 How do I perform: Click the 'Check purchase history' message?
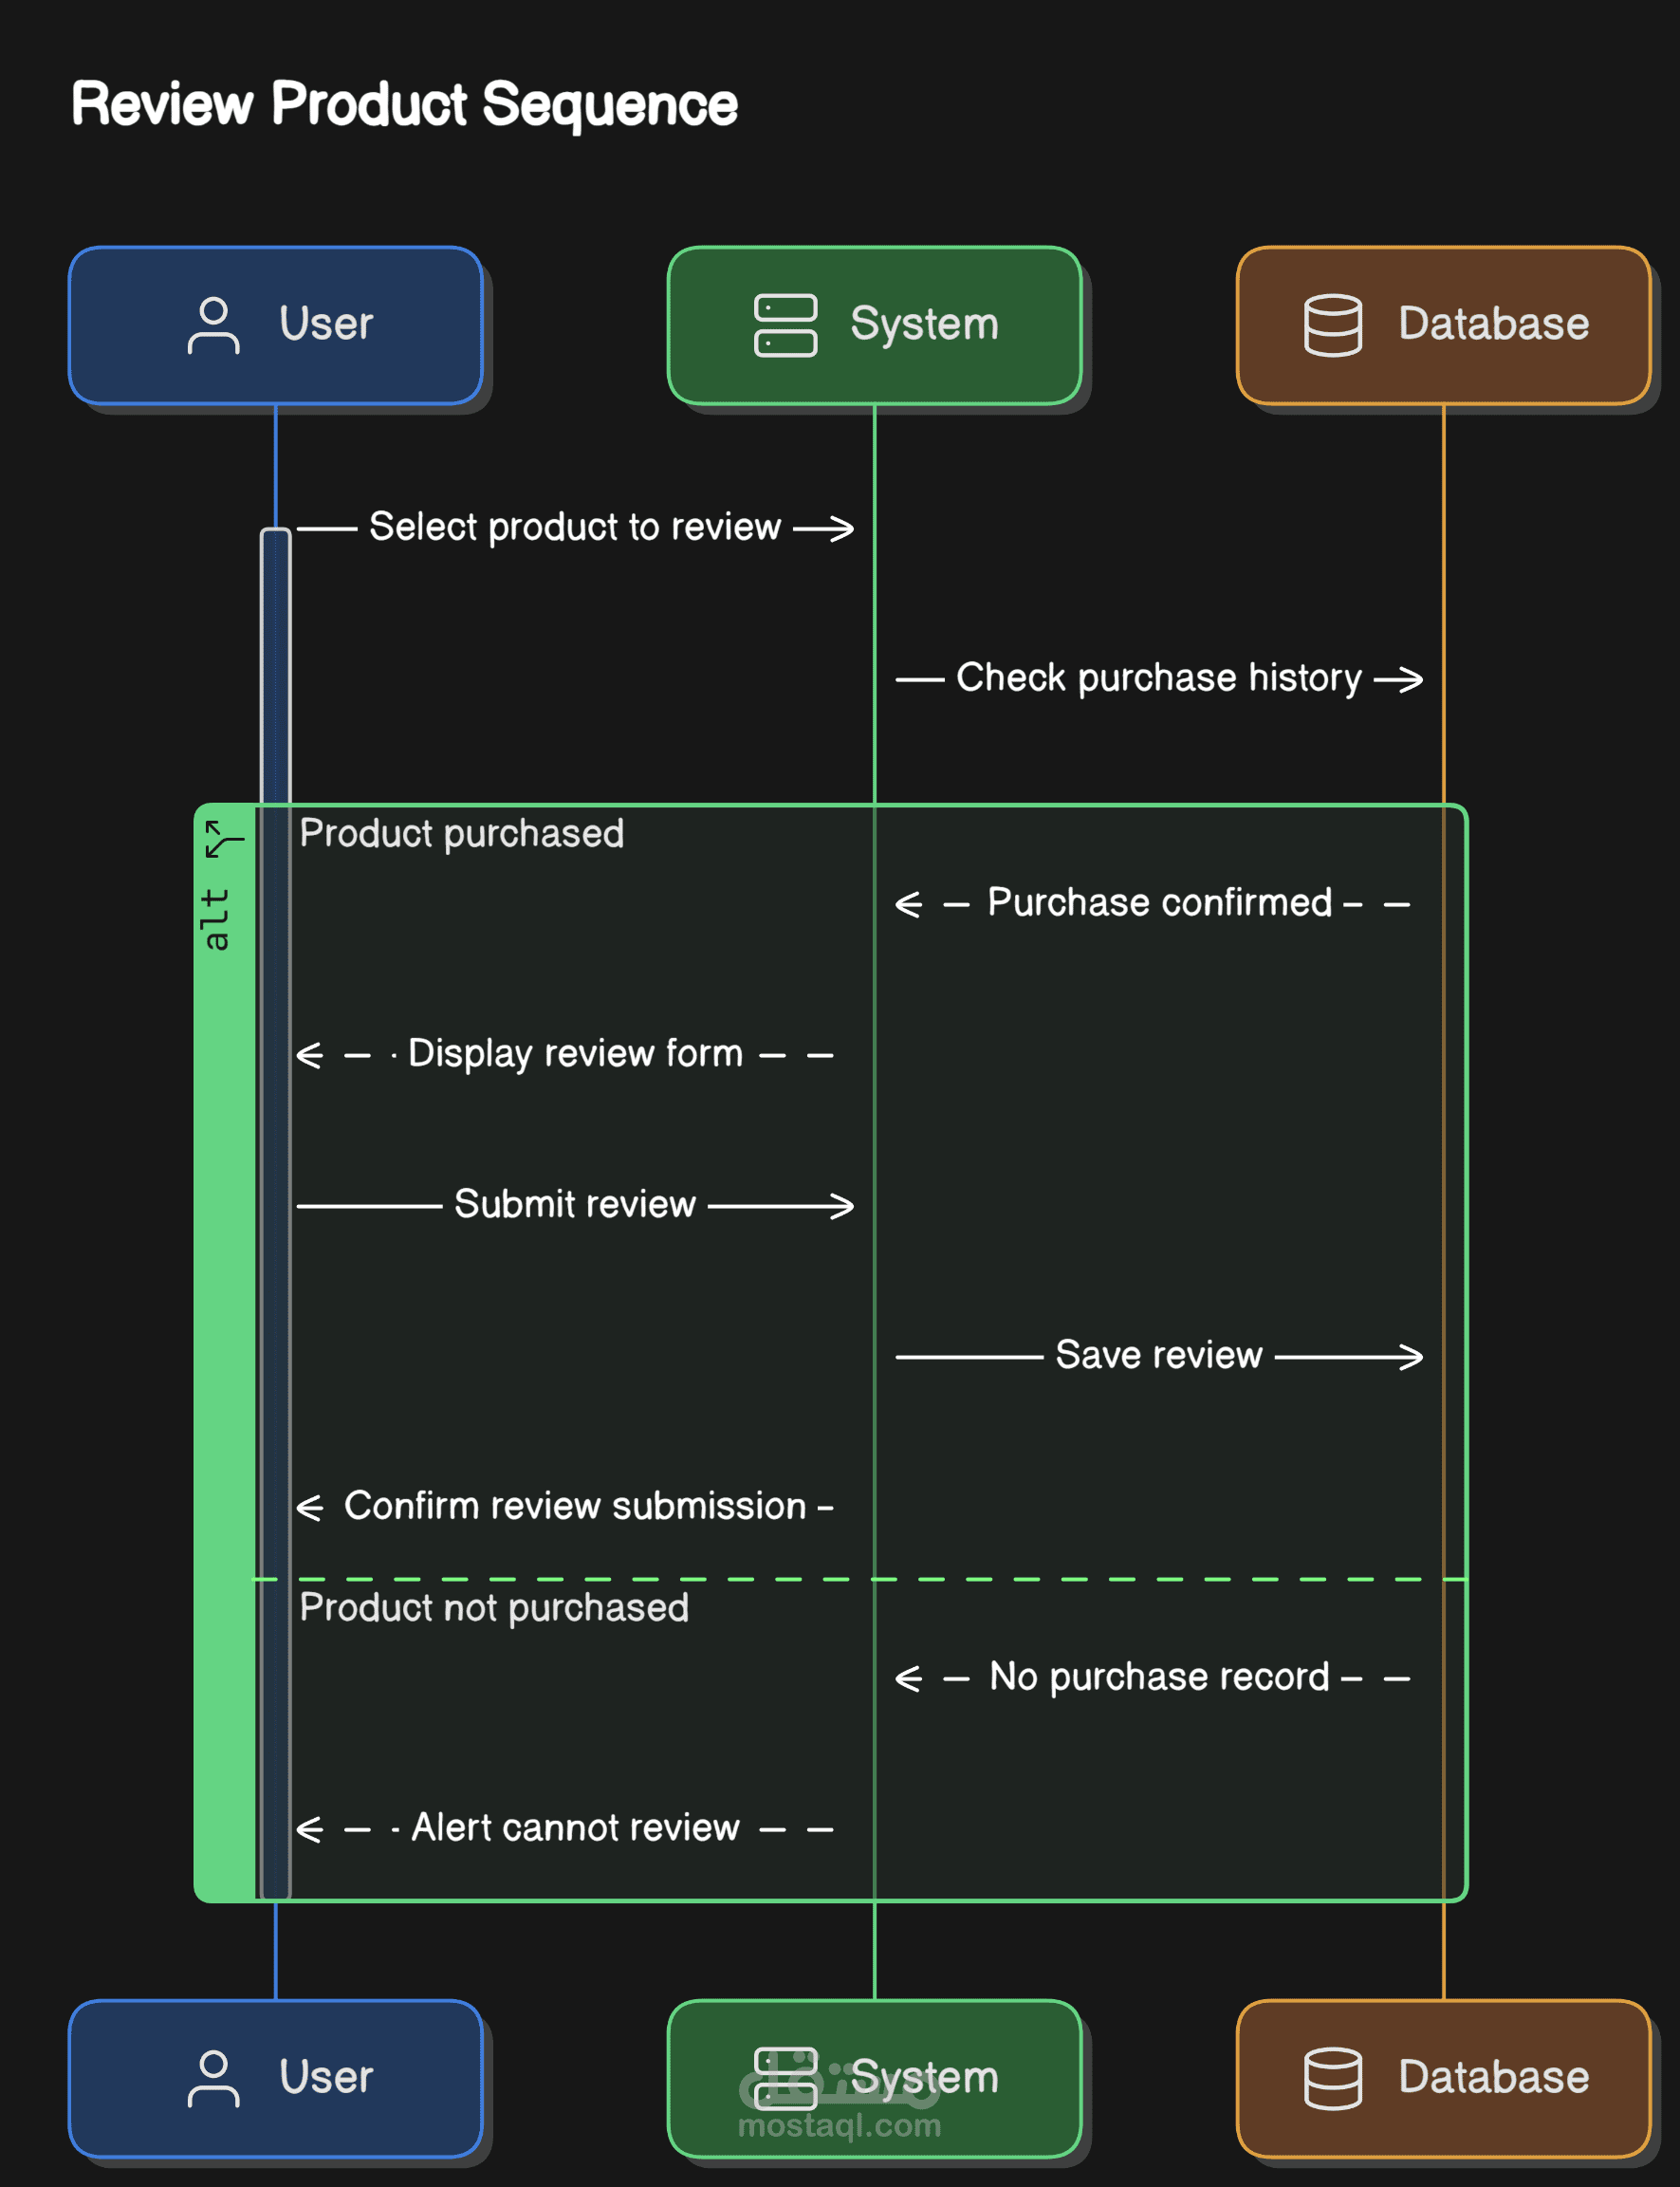[x=1159, y=678]
